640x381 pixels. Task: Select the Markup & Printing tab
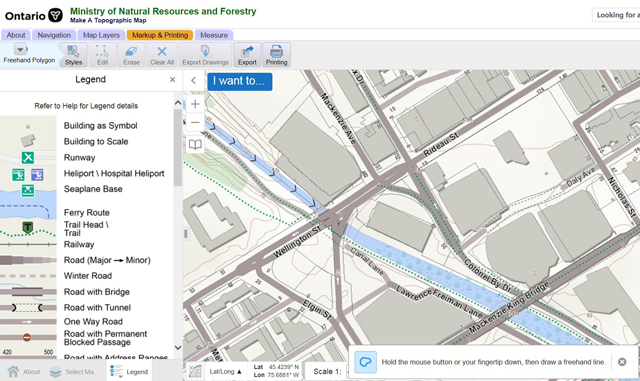point(160,35)
